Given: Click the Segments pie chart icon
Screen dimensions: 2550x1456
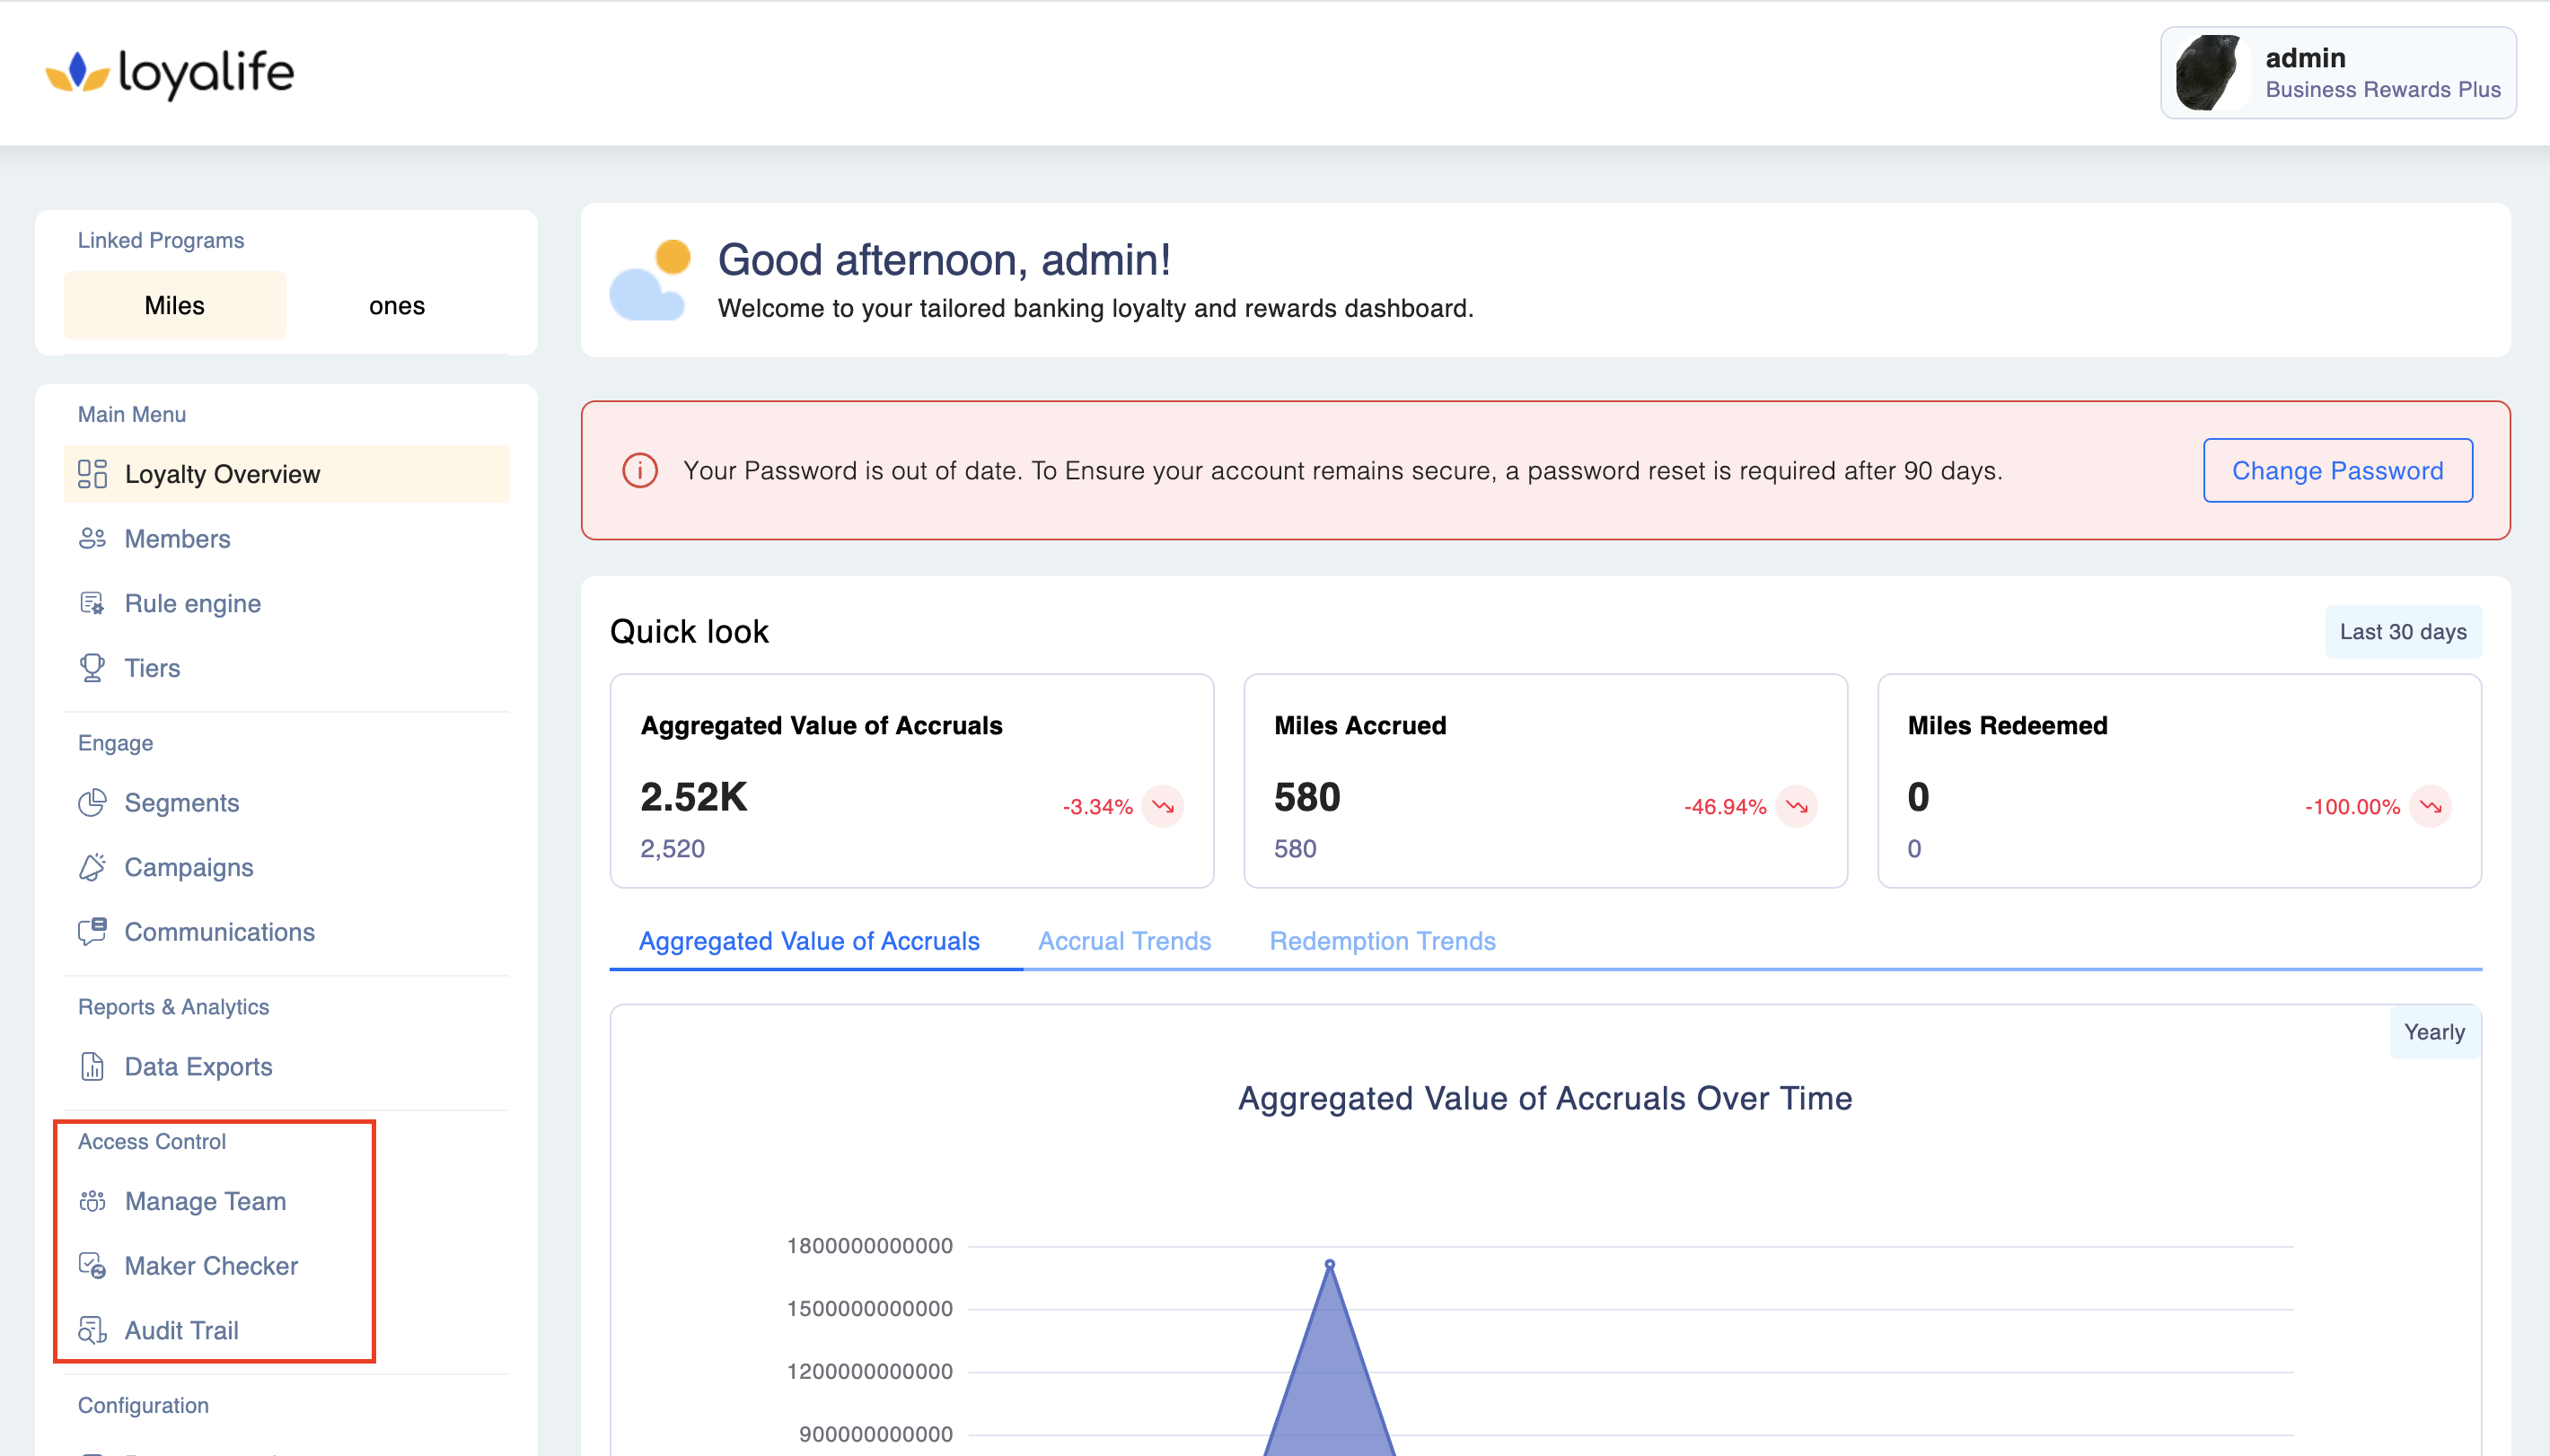Looking at the screenshot, I should click(x=92, y=803).
